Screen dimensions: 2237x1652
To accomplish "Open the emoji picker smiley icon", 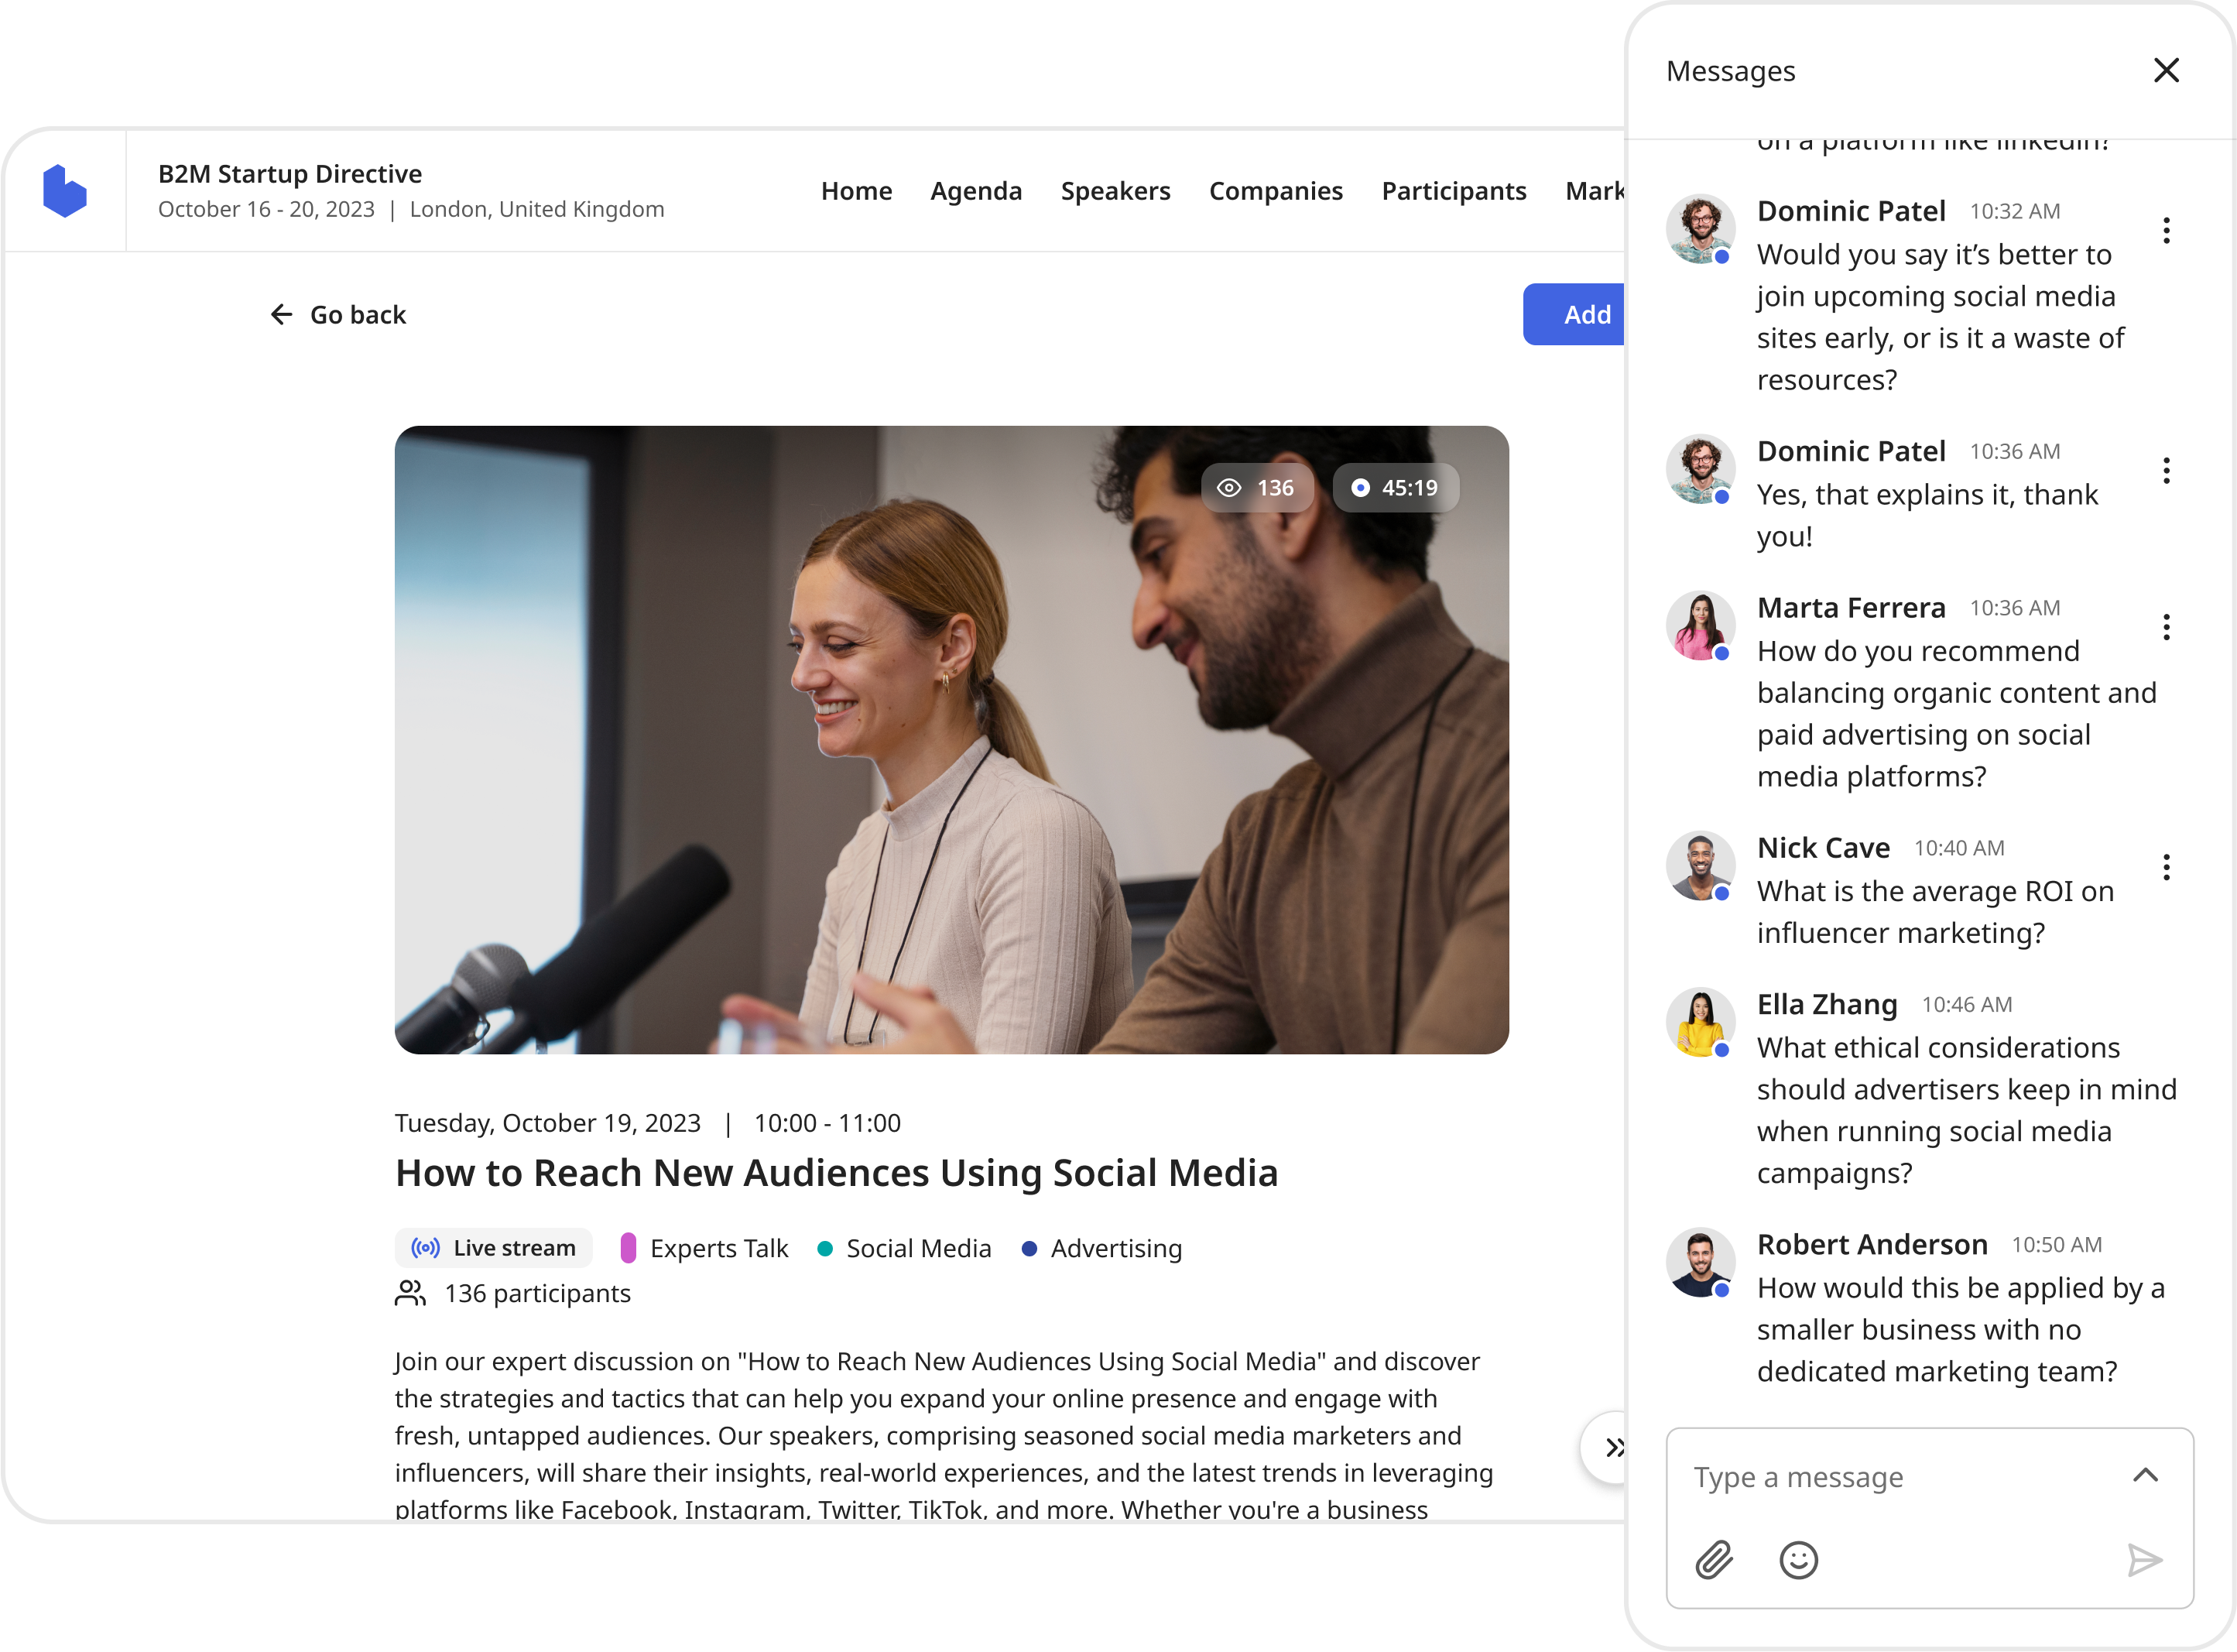I will click(x=1798, y=1560).
